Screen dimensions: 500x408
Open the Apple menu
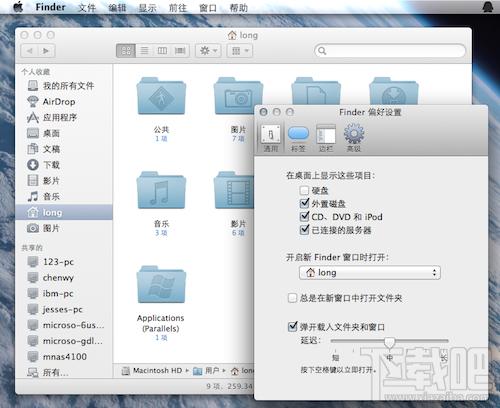[18, 7]
